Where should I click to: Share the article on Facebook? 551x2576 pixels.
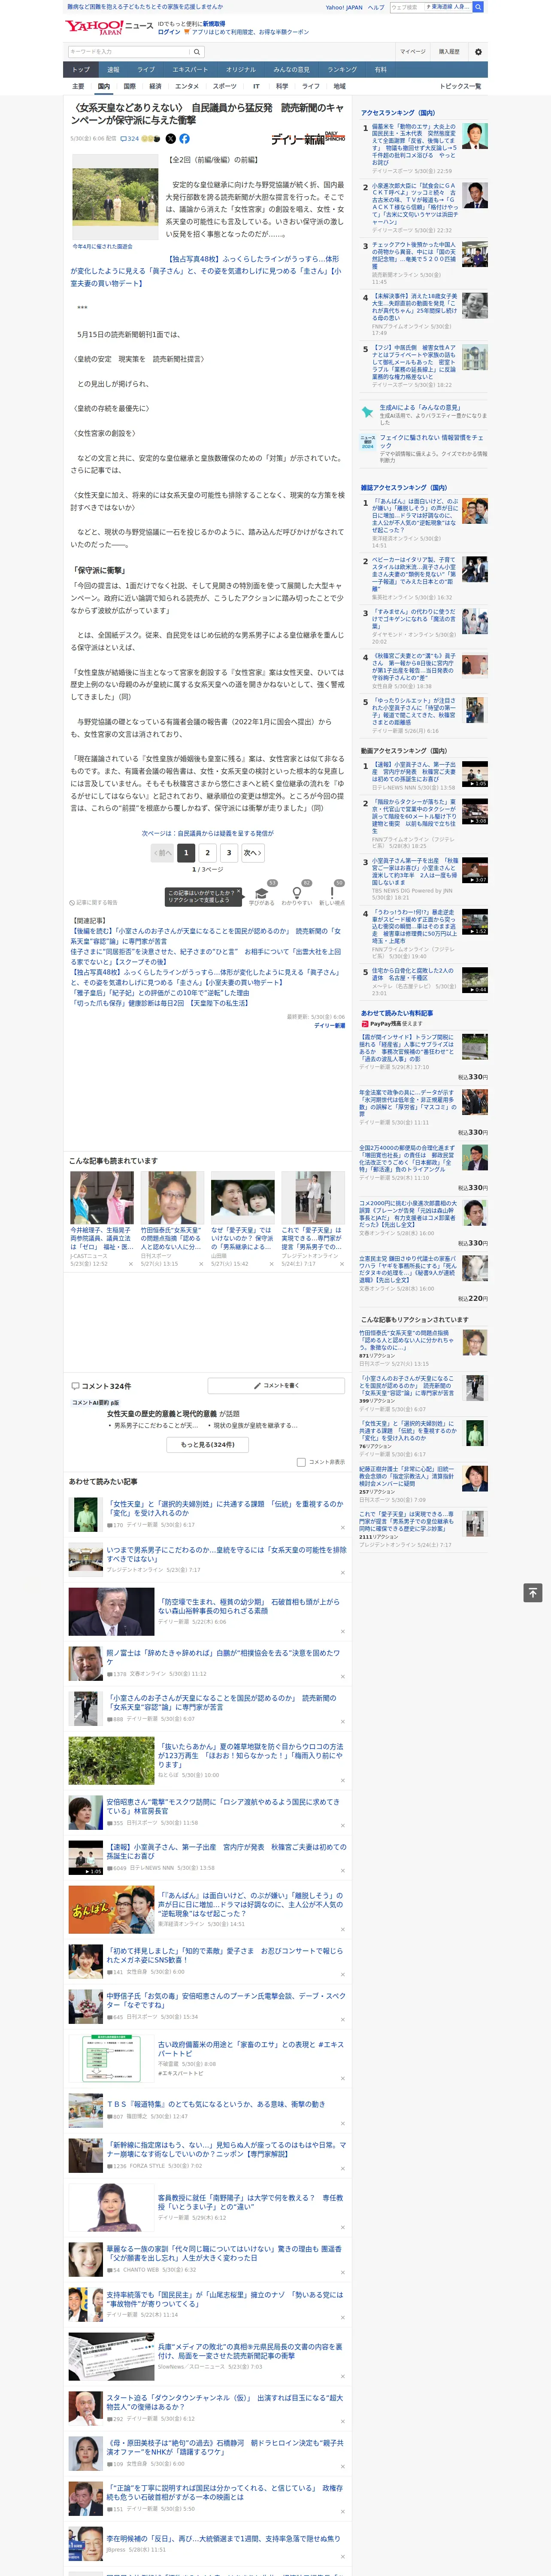click(184, 139)
